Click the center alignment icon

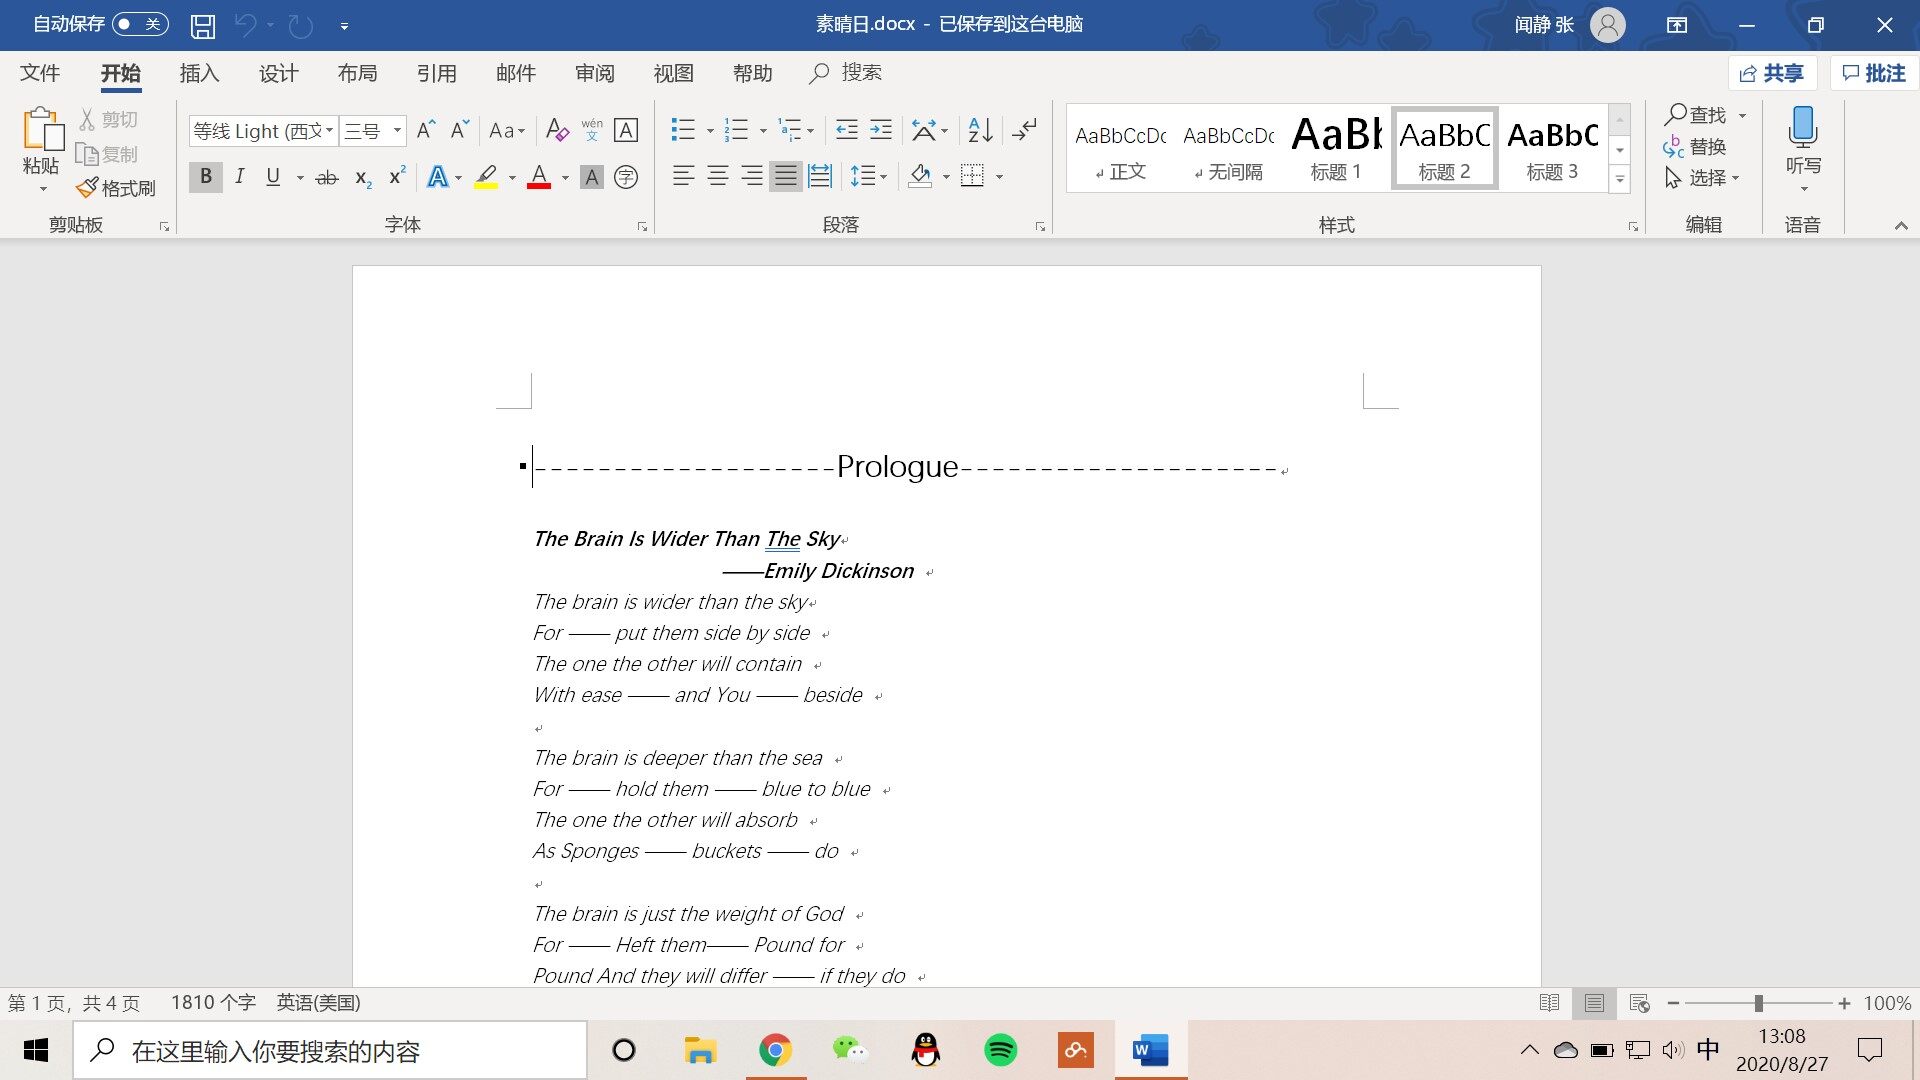point(718,177)
